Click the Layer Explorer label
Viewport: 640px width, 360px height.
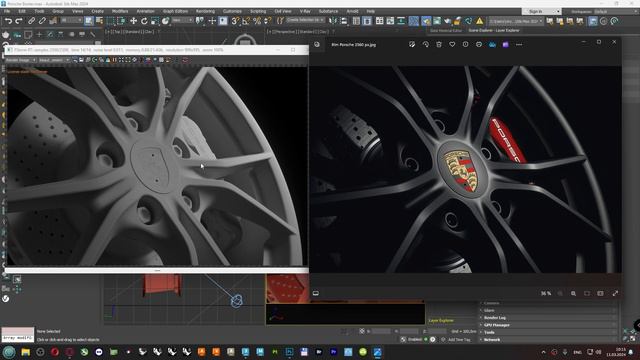441,321
